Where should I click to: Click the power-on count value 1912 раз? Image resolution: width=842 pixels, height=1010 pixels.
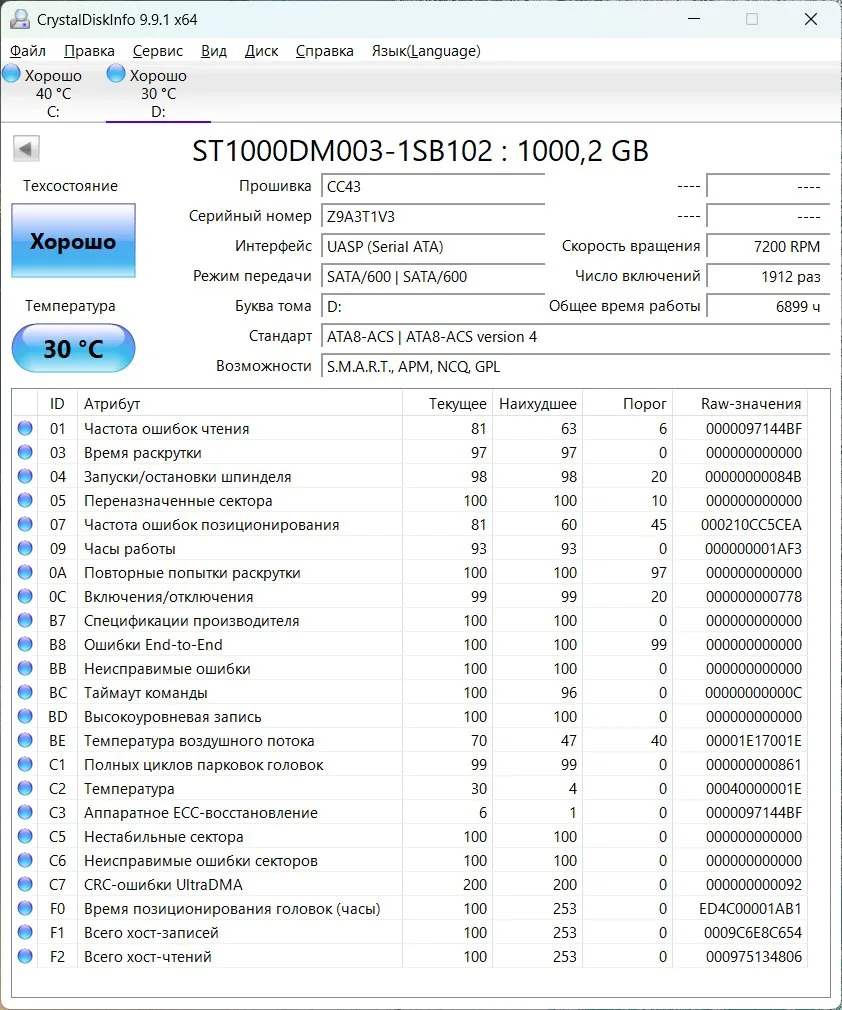768,277
